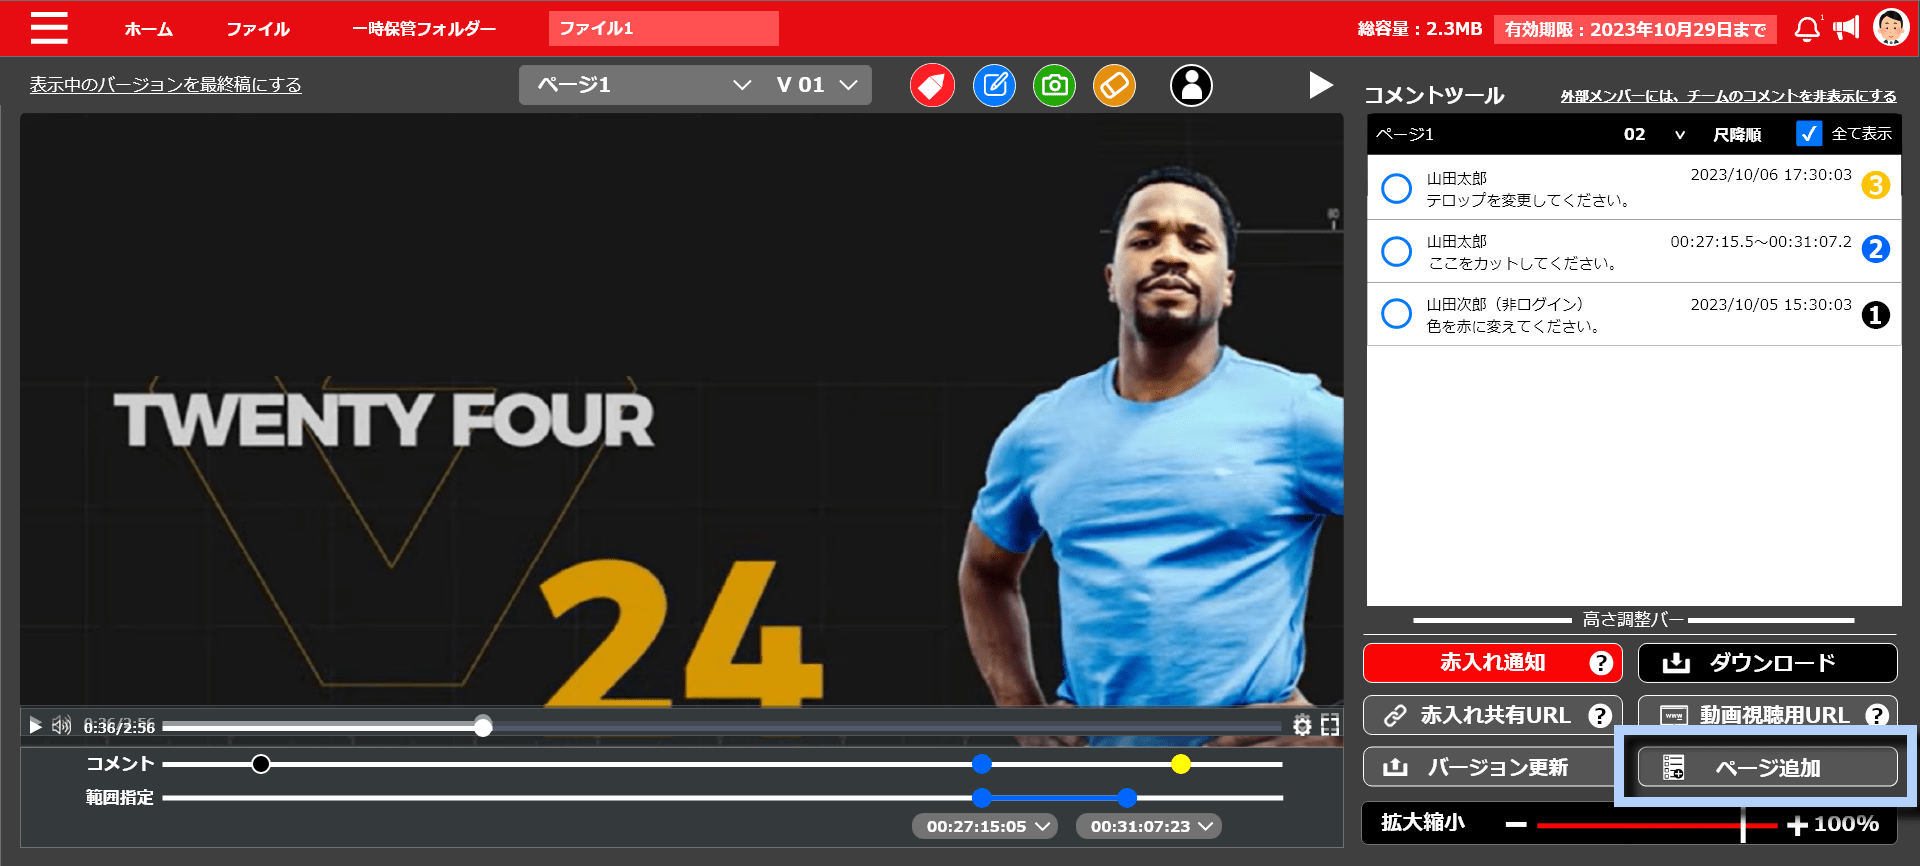Open the ページ1 page dropdown
Viewport: 1920px width, 866px height.
pyautogui.click(x=644, y=85)
